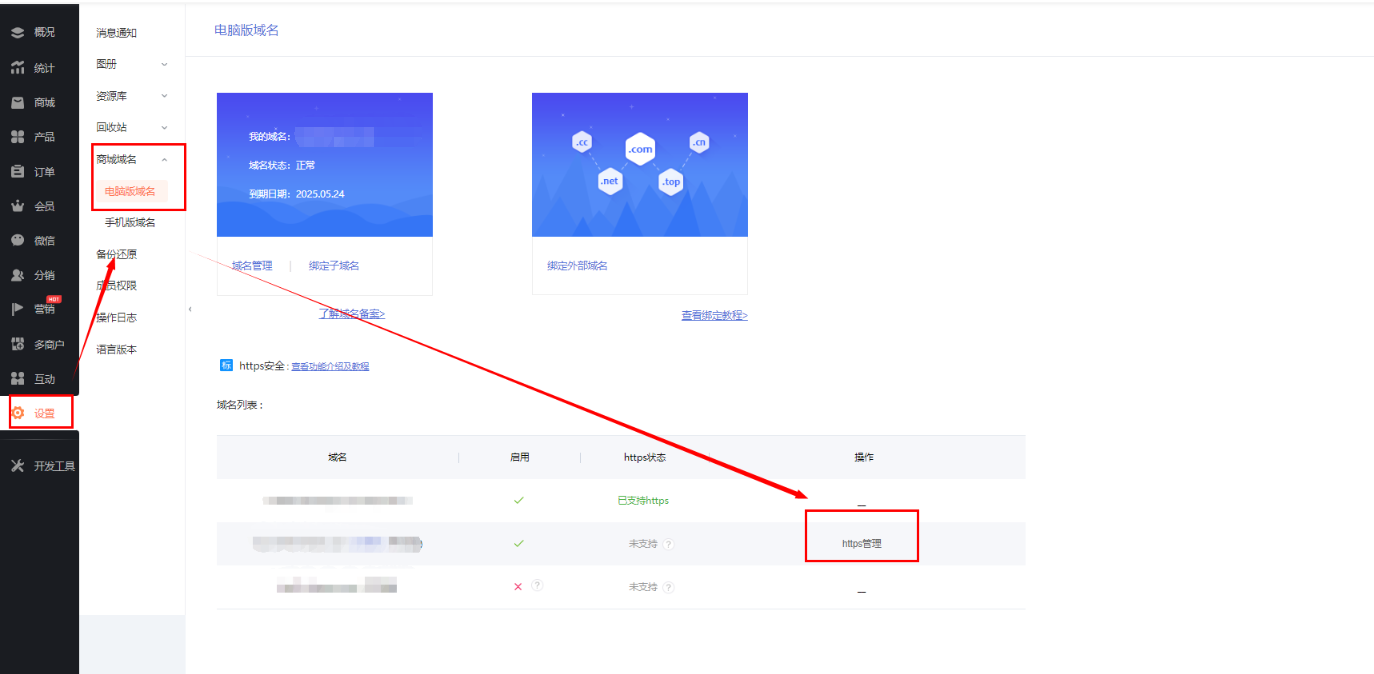Click the 域名列表 label
1374x674 pixels.
coord(240,405)
